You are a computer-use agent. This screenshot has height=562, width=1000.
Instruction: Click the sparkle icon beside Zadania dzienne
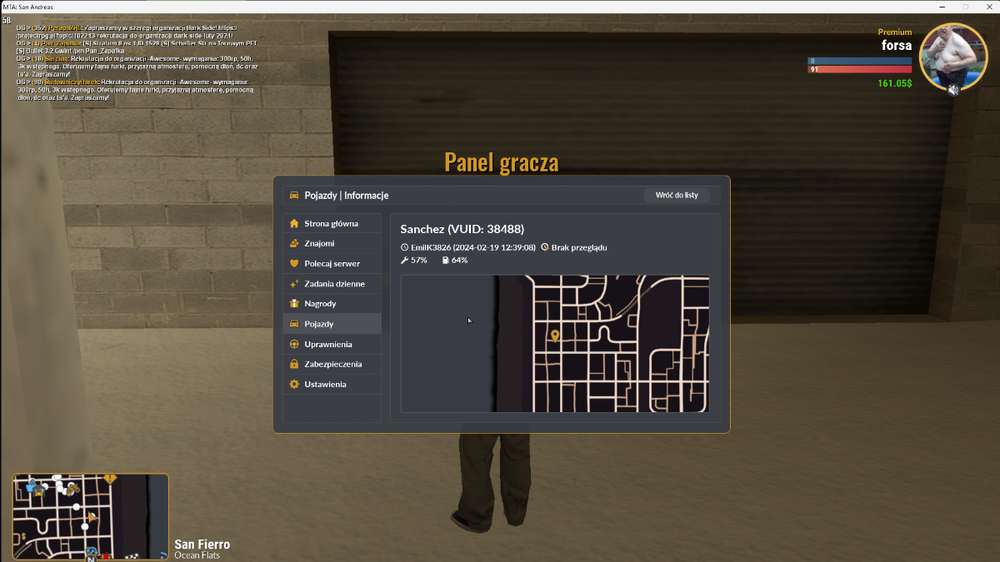[294, 283]
